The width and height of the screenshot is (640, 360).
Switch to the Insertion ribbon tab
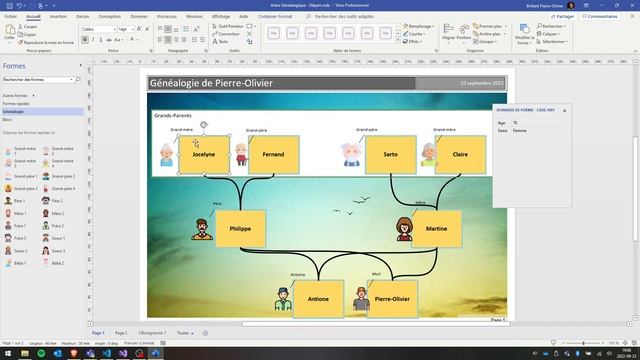pyautogui.click(x=58, y=17)
